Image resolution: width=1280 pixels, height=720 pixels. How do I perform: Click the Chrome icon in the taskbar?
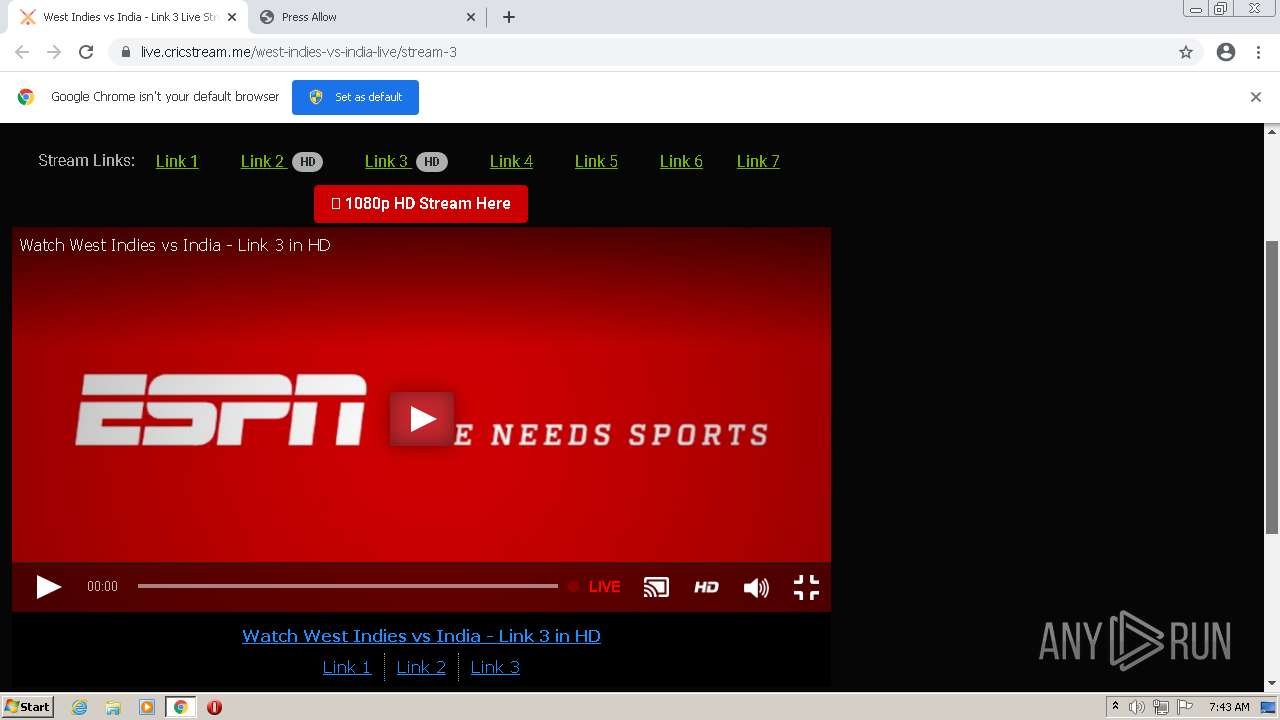tap(181, 707)
